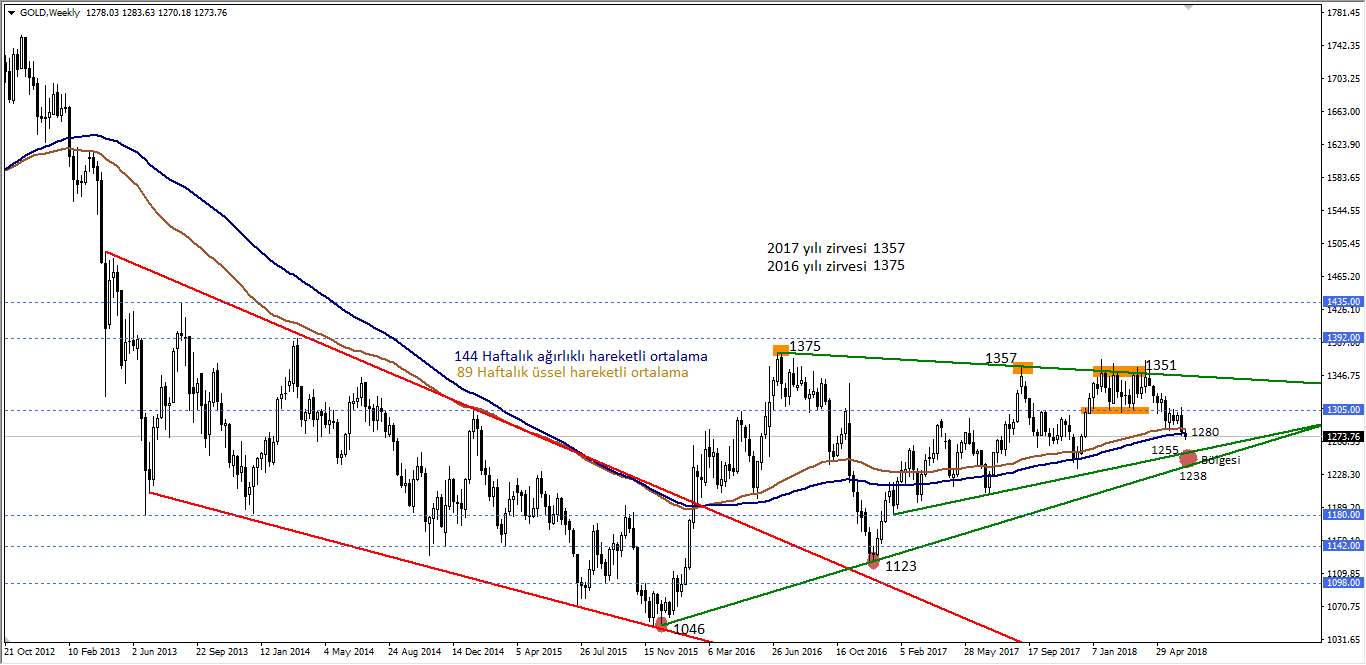1366x665 pixels.
Task: Click the '2017 yılı zirvesi 1357' text annotation
Action: pos(836,248)
